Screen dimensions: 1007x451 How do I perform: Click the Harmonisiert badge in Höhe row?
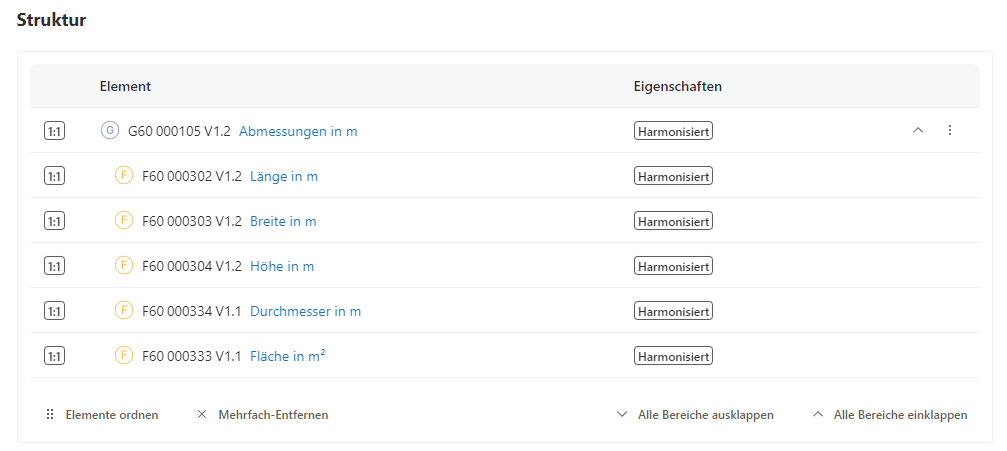coord(673,266)
